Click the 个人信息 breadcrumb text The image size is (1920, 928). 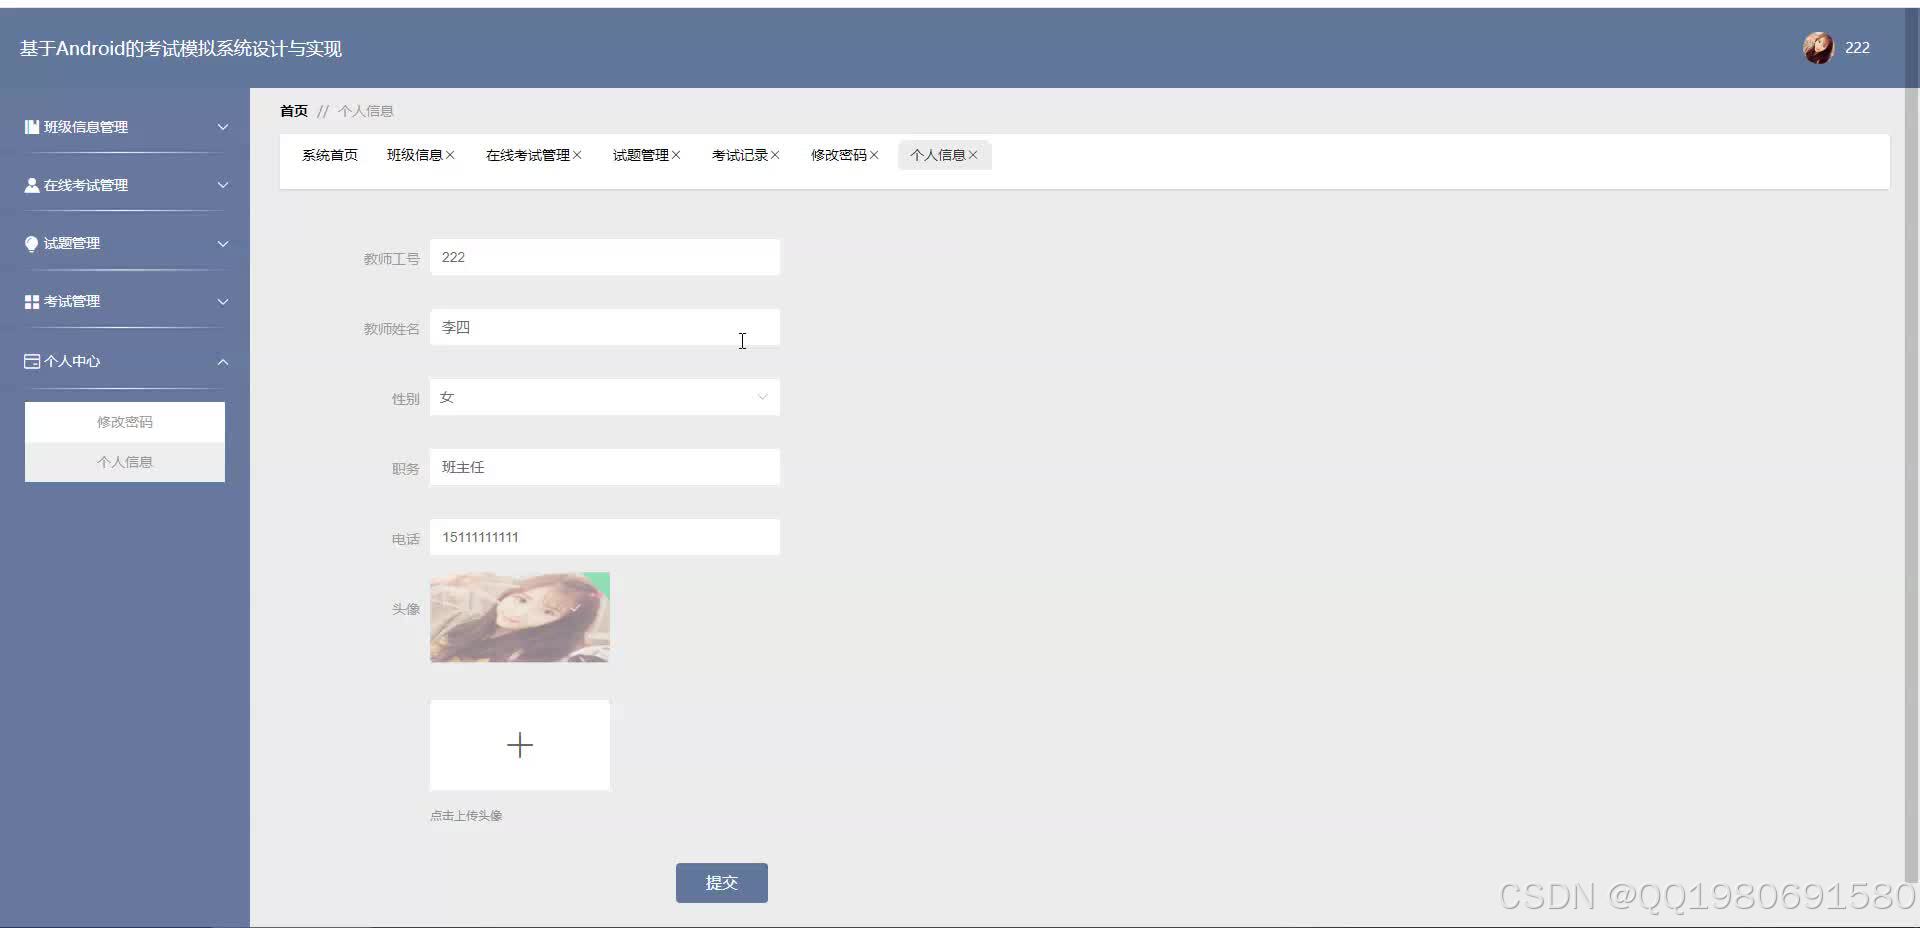coord(366,111)
